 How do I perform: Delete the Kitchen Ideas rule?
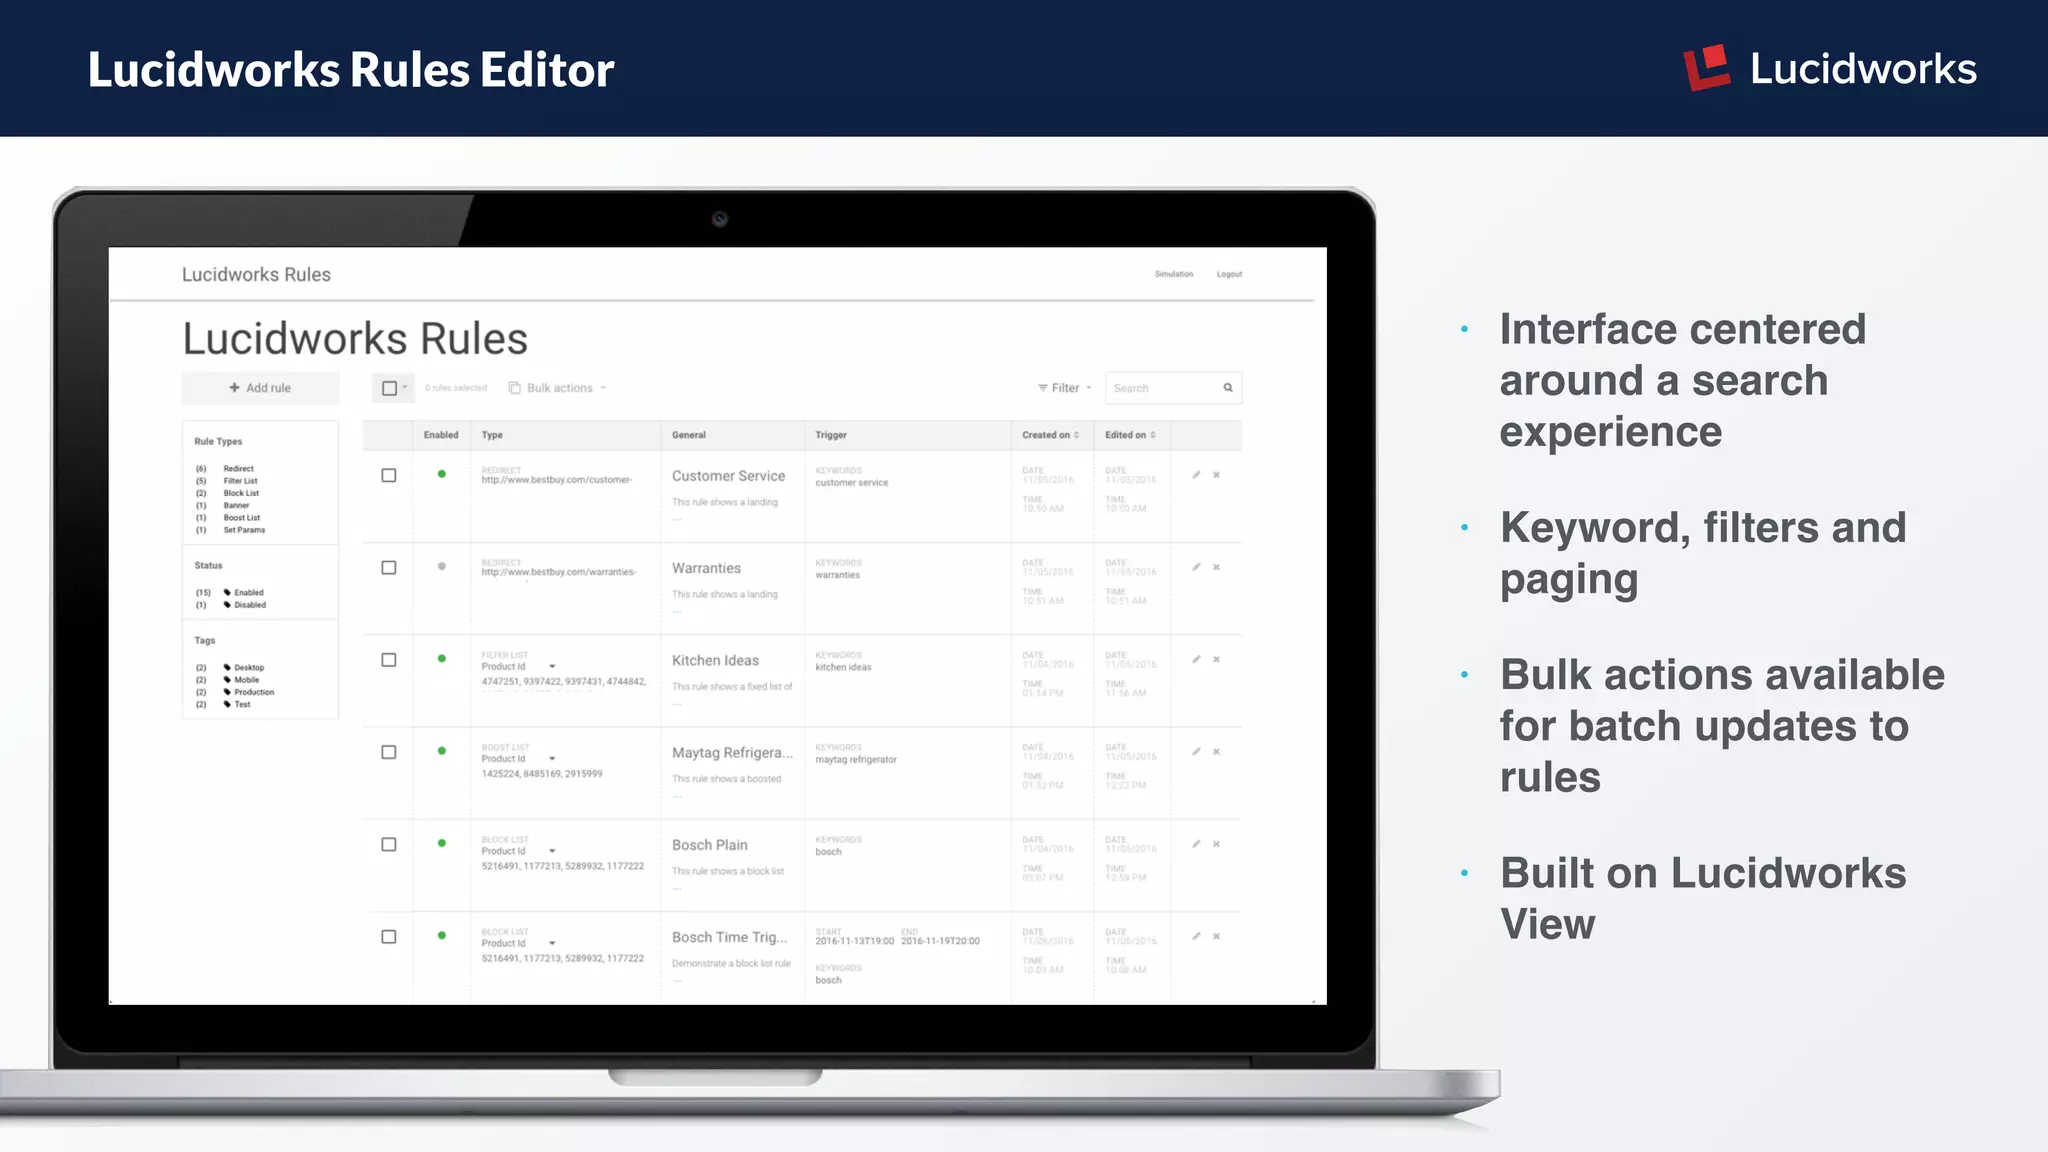(x=1217, y=659)
